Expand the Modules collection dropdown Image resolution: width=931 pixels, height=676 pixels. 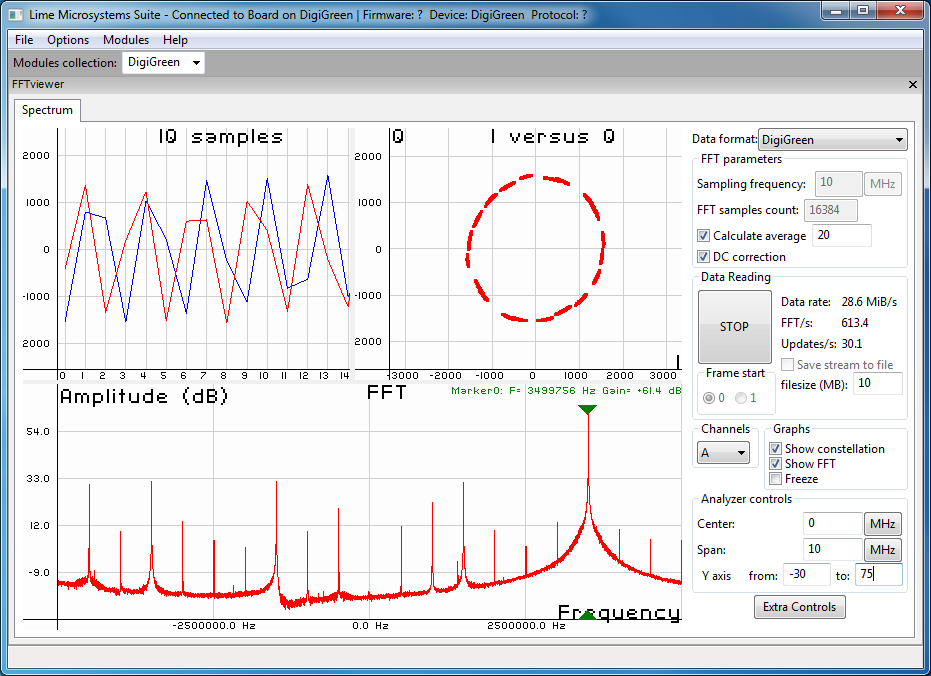coord(163,62)
